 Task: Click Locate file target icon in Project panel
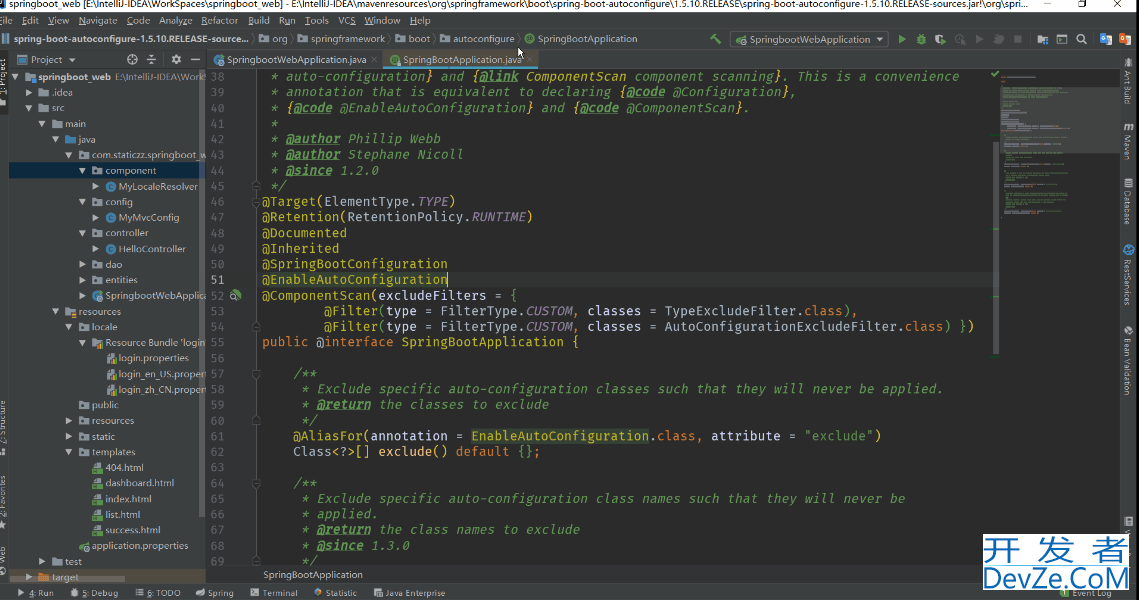point(131,60)
